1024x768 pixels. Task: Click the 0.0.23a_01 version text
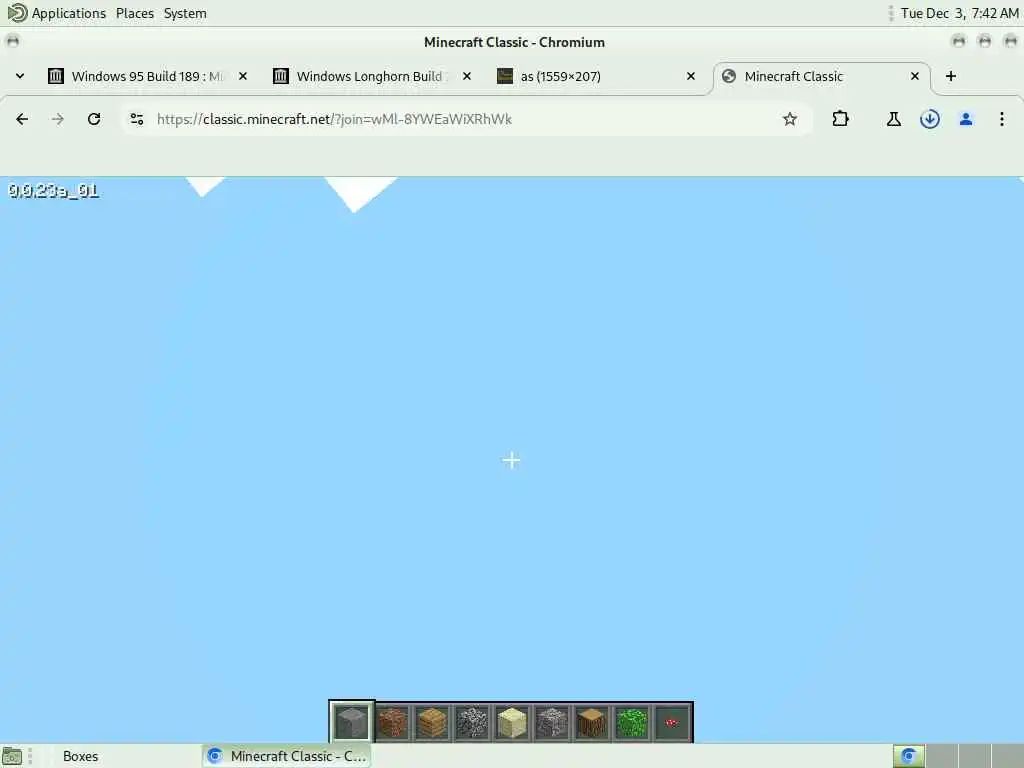[54, 191]
